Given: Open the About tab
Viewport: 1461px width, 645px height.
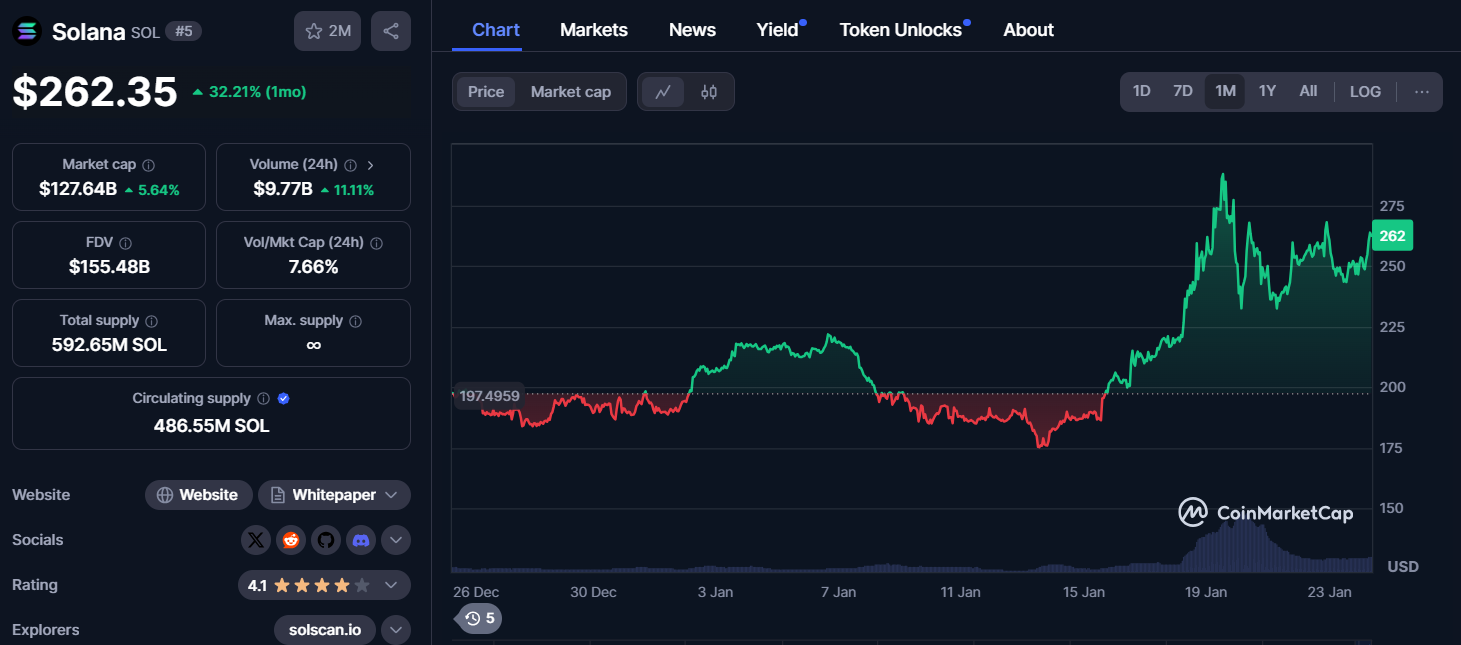Looking at the screenshot, I should pos(1029,30).
